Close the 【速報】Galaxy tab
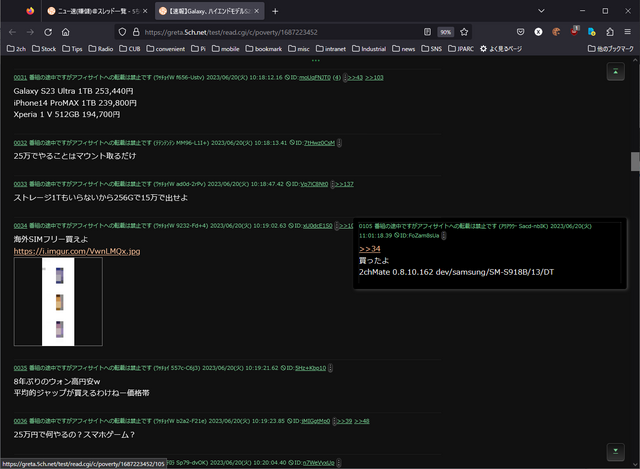 click(257, 11)
